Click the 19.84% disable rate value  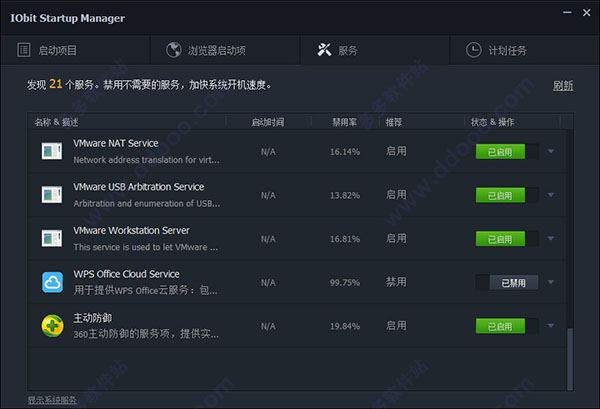(345, 326)
